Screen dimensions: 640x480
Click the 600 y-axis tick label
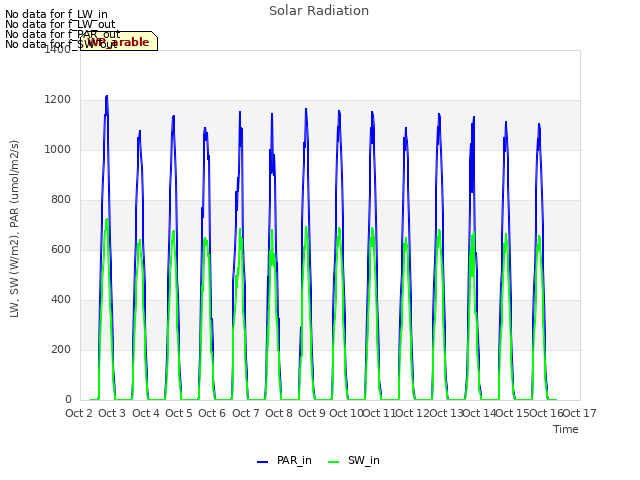point(61,250)
